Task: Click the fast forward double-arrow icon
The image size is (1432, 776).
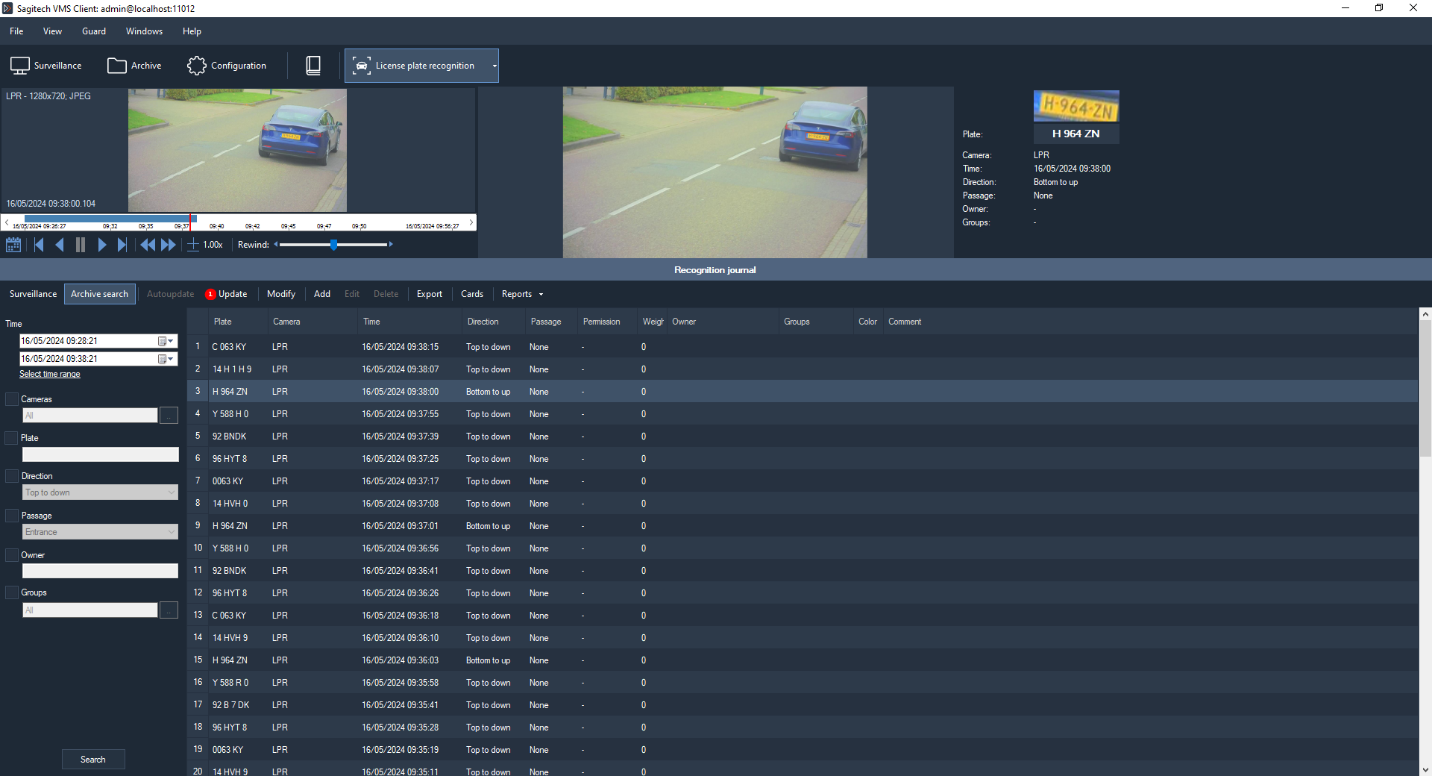Action: (168, 245)
